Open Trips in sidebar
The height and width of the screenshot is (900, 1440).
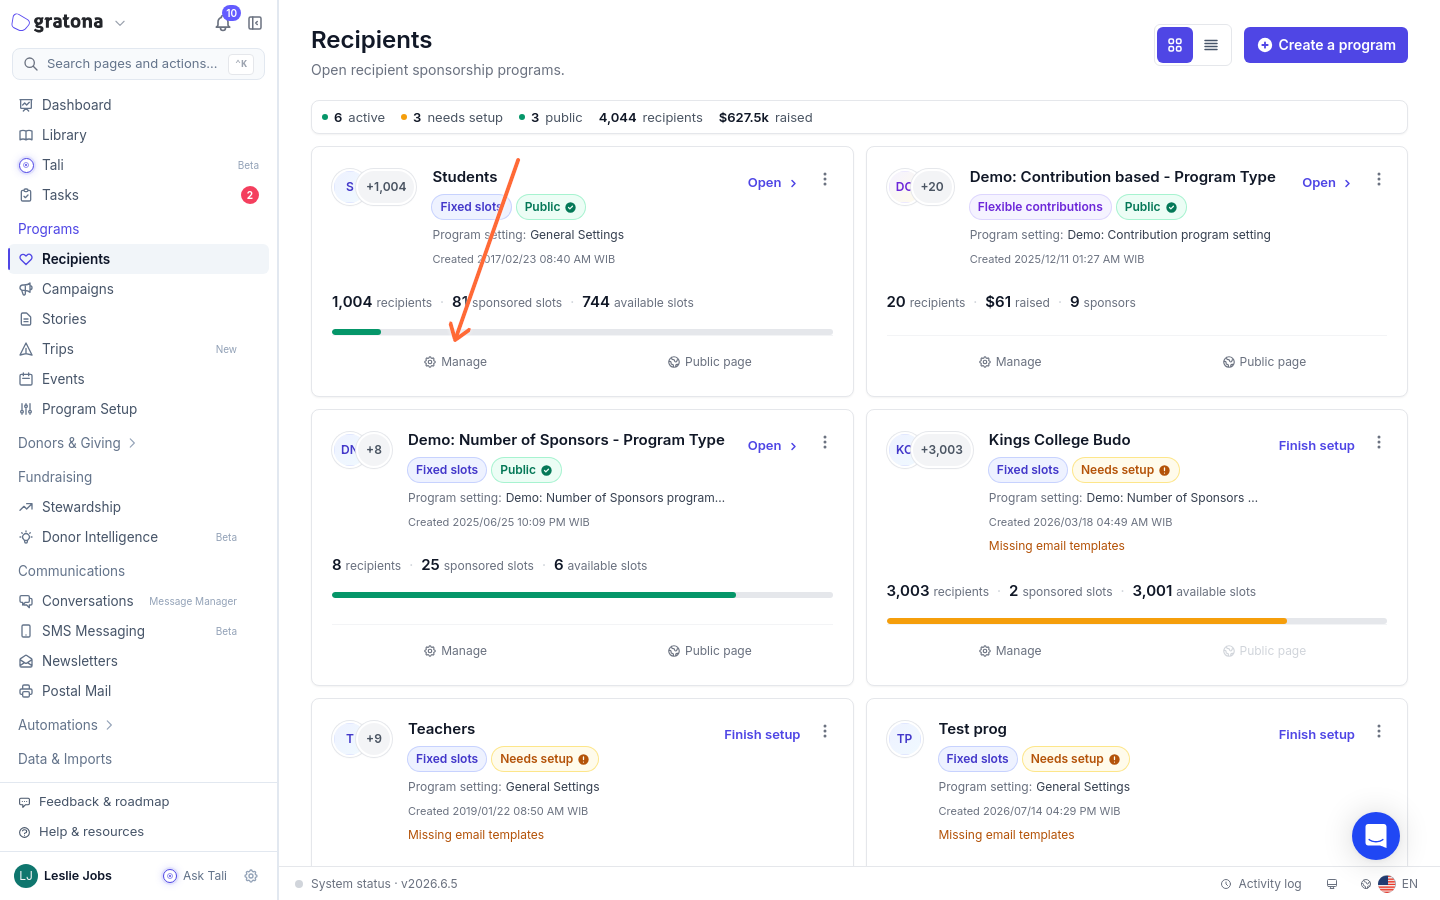tap(138, 349)
